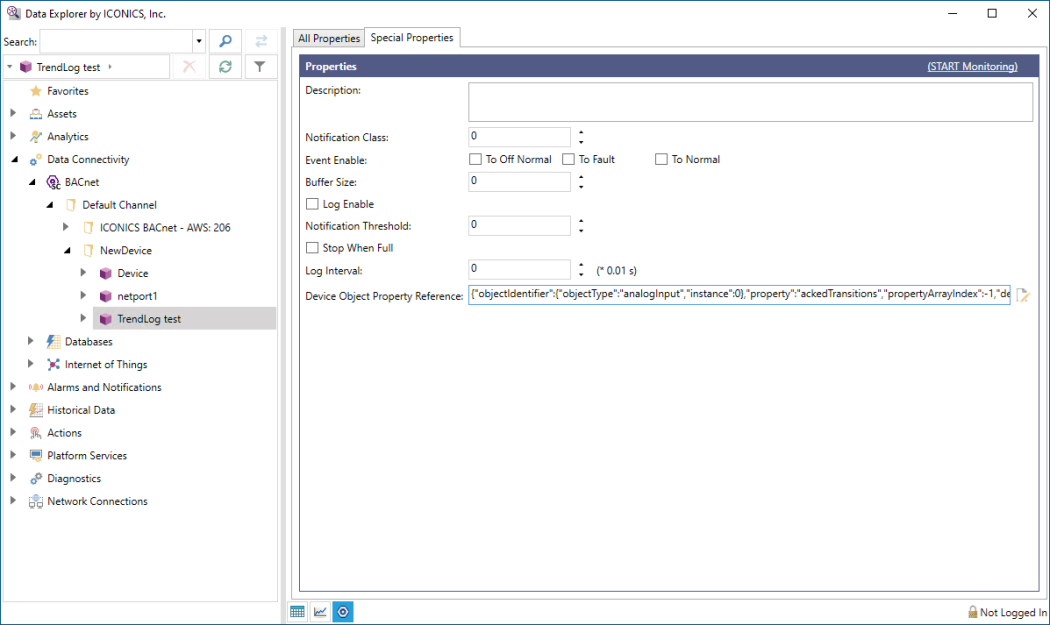The width and height of the screenshot is (1050, 625).
Task: Click the Device cube icon
Action: pyautogui.click(x=106, y=273)
